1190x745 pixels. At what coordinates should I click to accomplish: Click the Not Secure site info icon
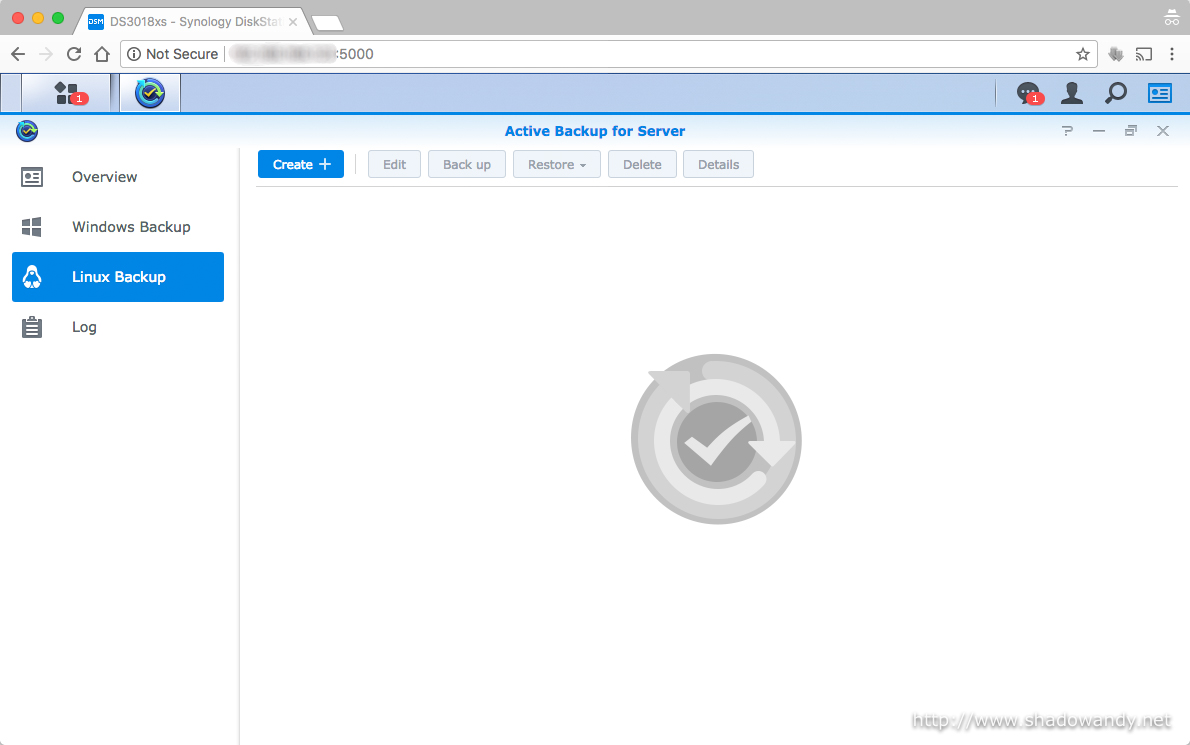tap(134, 54)
